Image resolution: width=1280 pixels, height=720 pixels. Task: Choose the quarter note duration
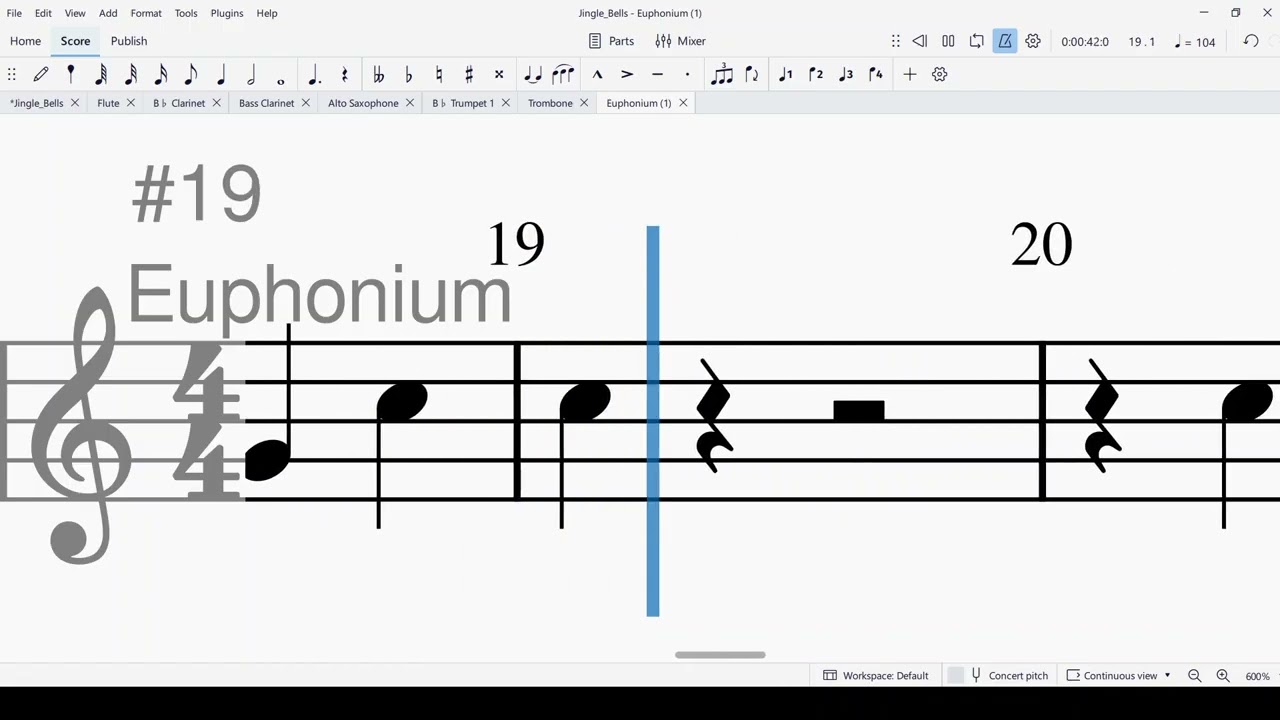pos(221,74)
